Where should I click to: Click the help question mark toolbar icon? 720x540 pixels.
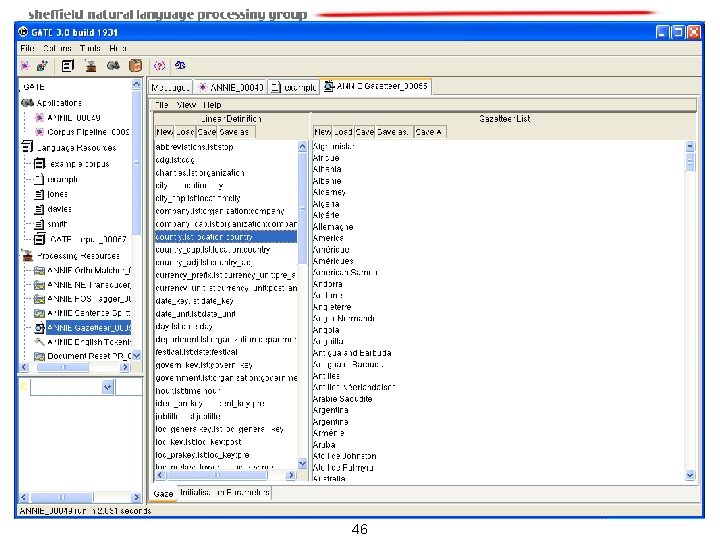(x=159, y=66)
